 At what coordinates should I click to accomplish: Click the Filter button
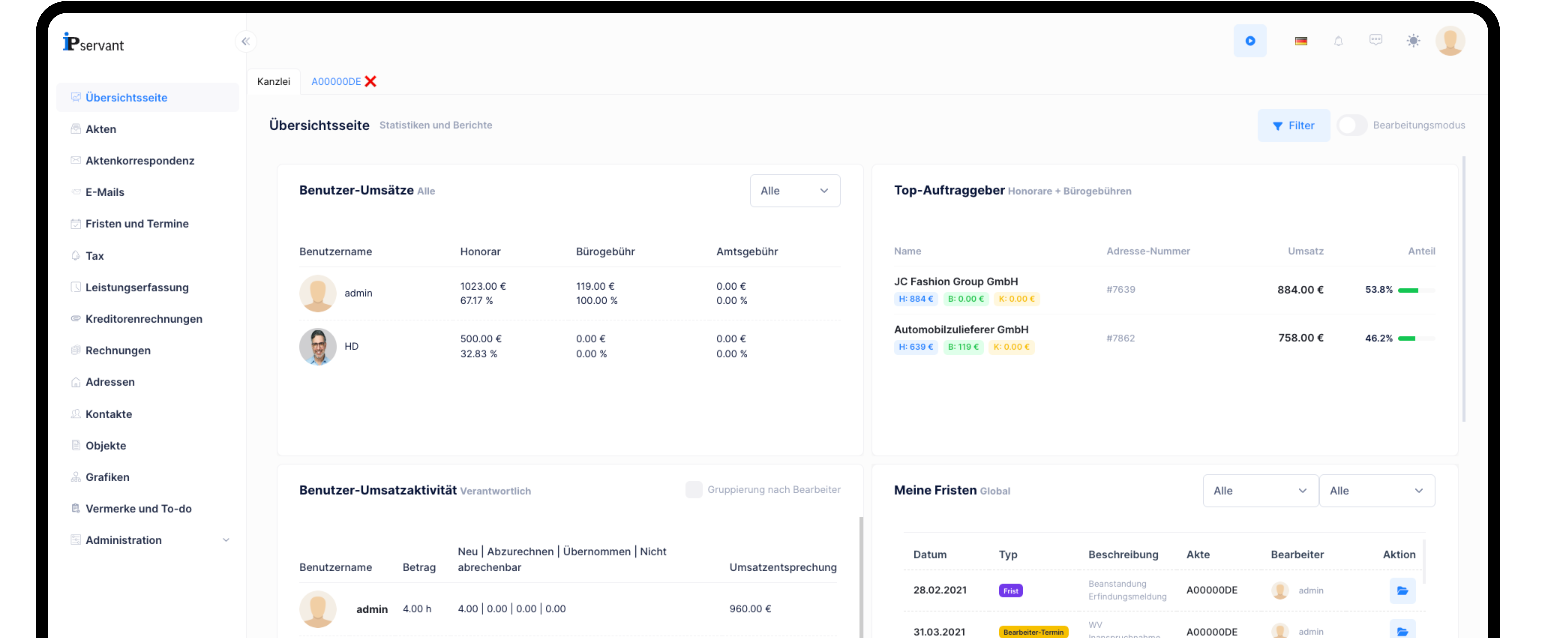tap(1294, 125)
